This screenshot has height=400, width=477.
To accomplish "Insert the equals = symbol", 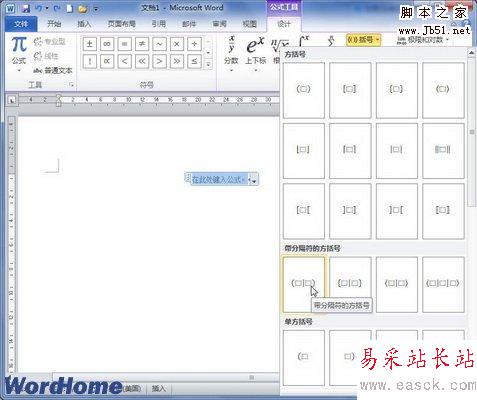I will [124, 44].
